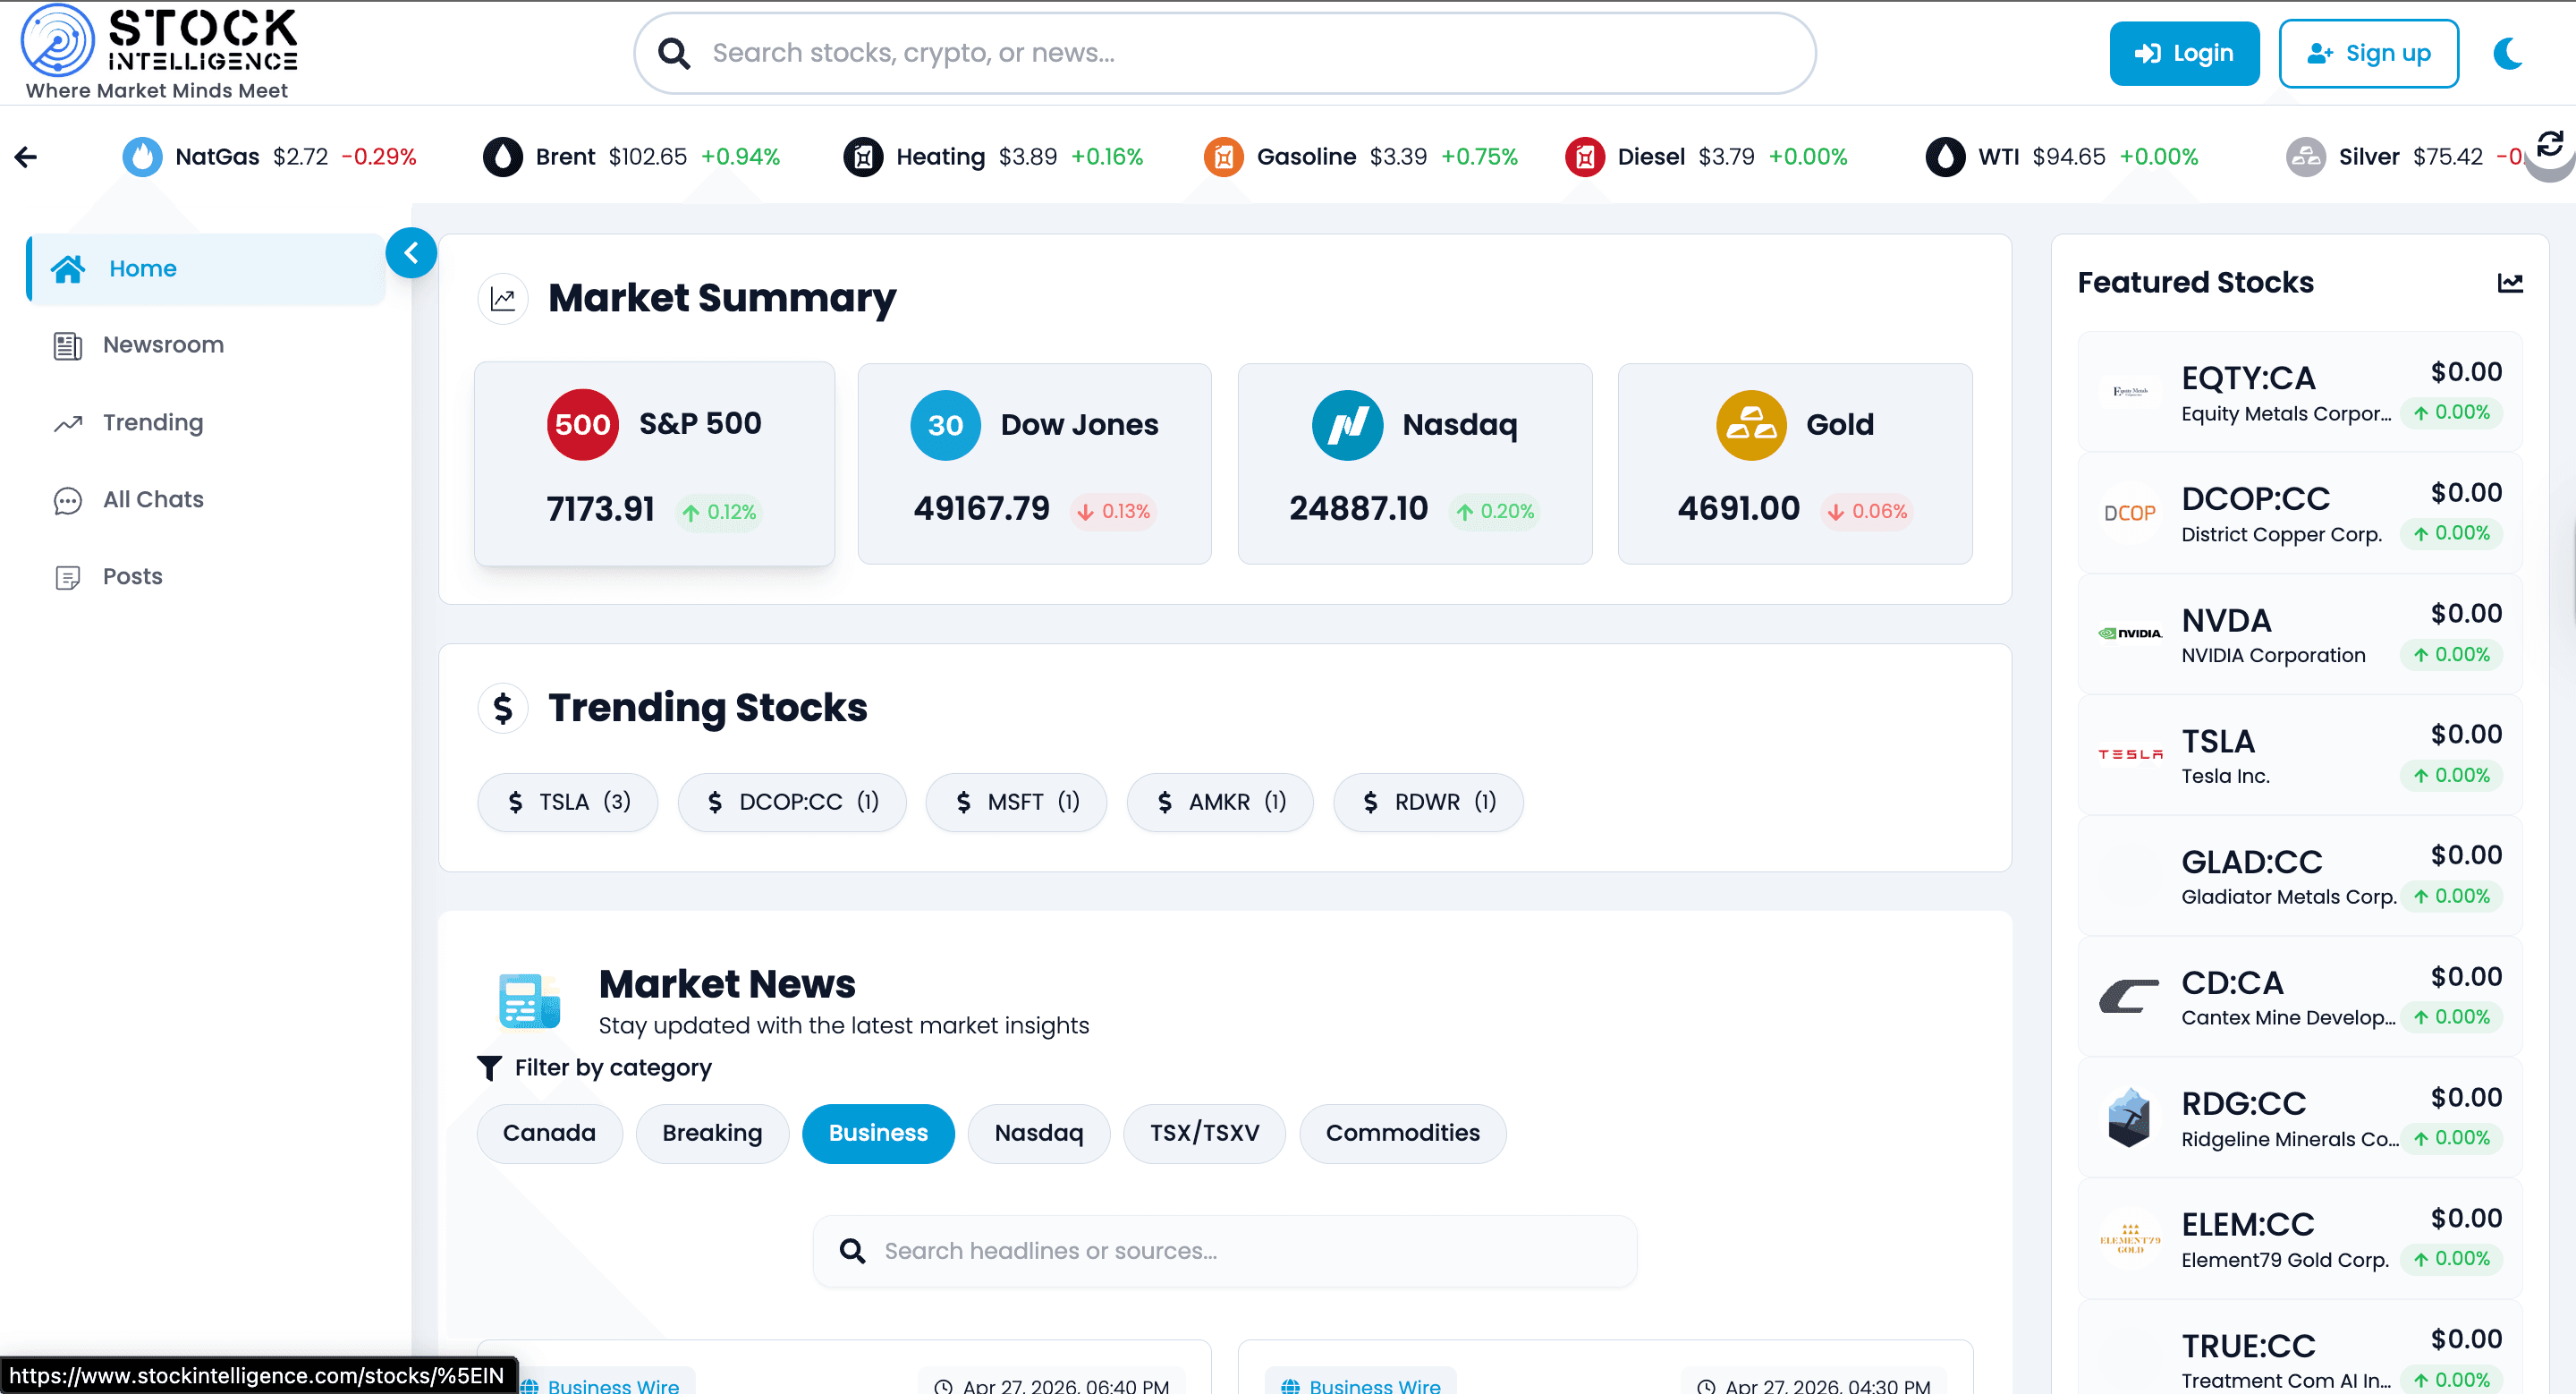Click the Trending Stocks dollar icon
Screen dimensions: 2576x1394
[x=503, y=709]
